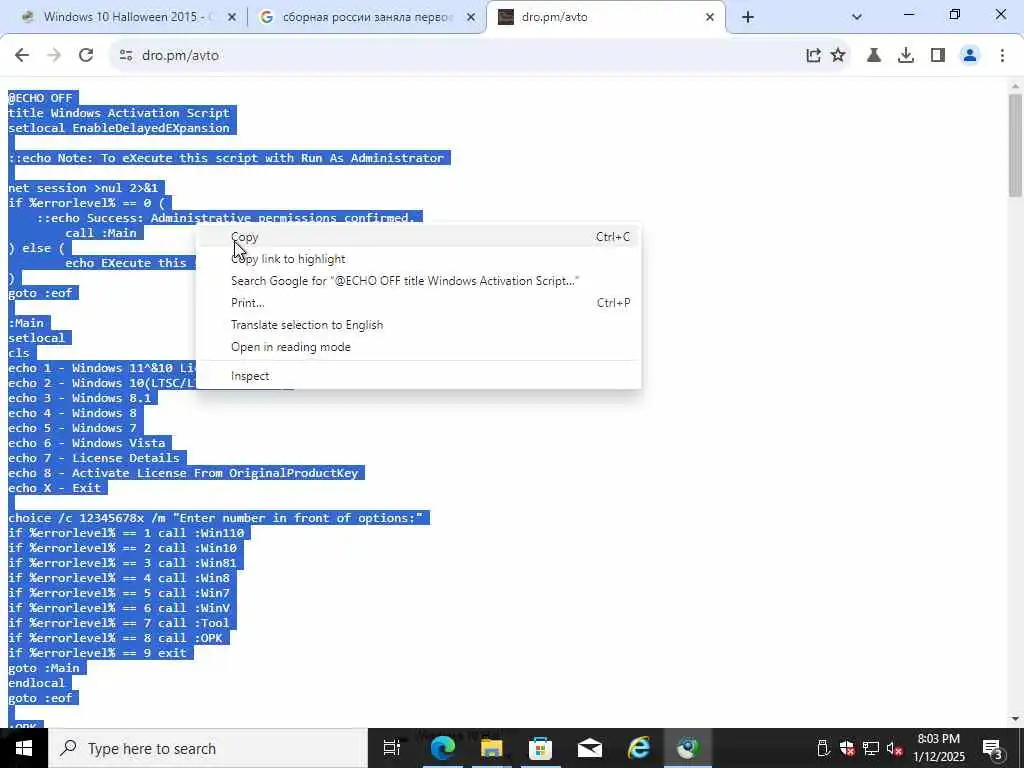Launch Microsoft Edge from the taskbar
This screenshot has height=768, width=1024.
442,748
